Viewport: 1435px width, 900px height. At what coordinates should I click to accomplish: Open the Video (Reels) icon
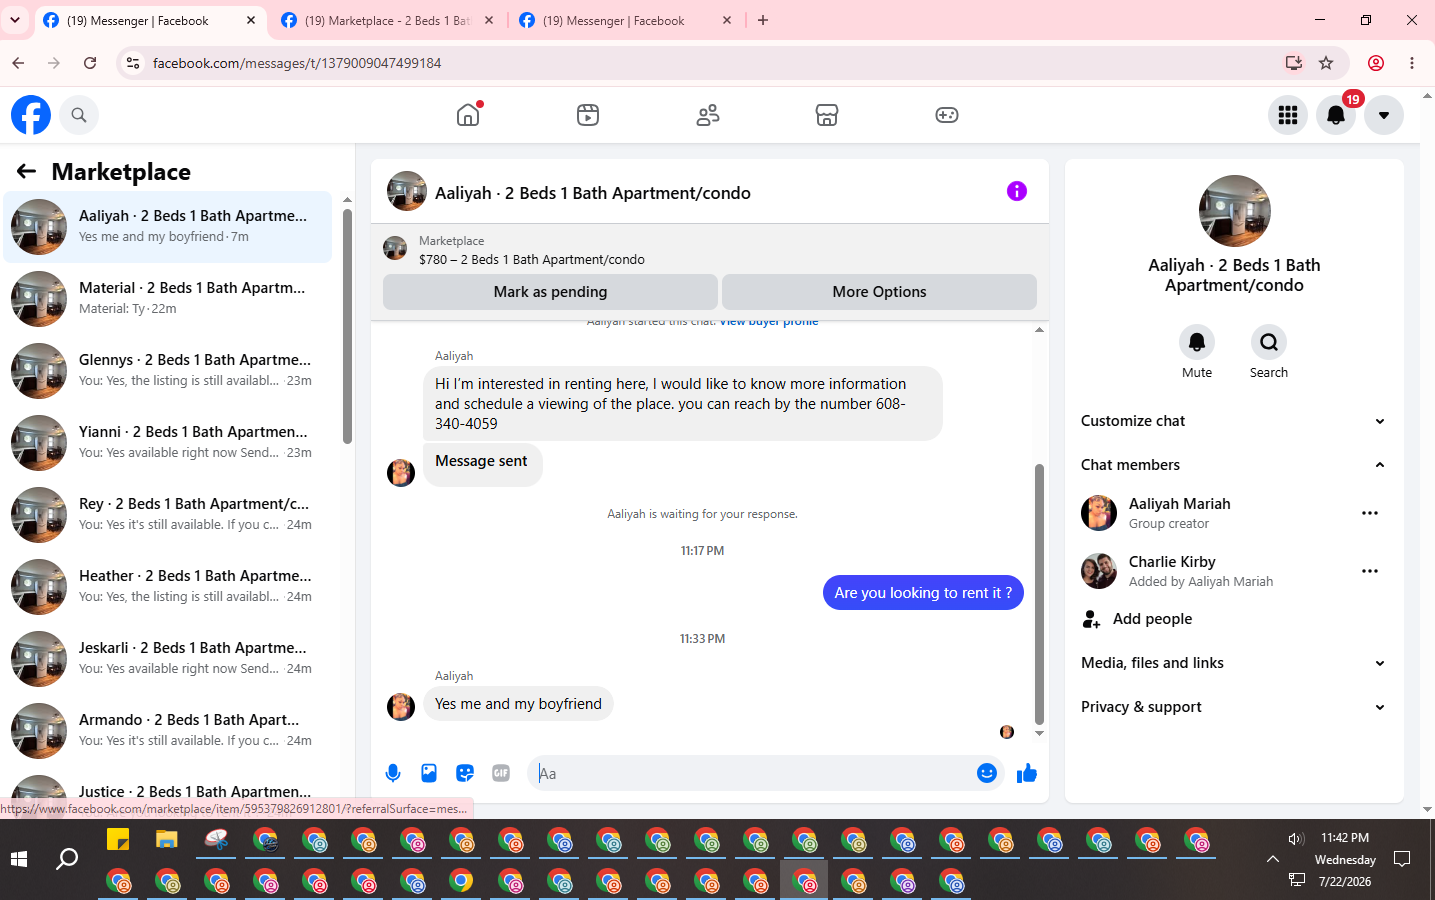point(588,115)
